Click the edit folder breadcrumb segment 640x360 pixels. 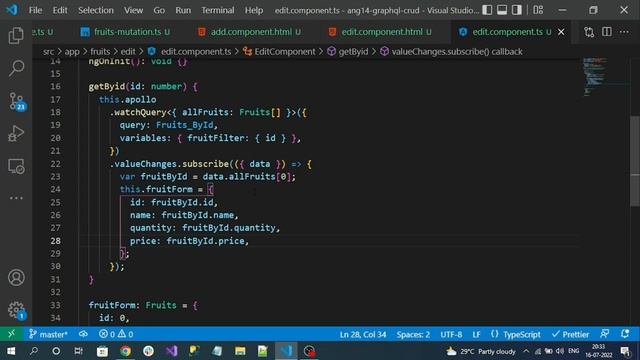click(128, 51)
